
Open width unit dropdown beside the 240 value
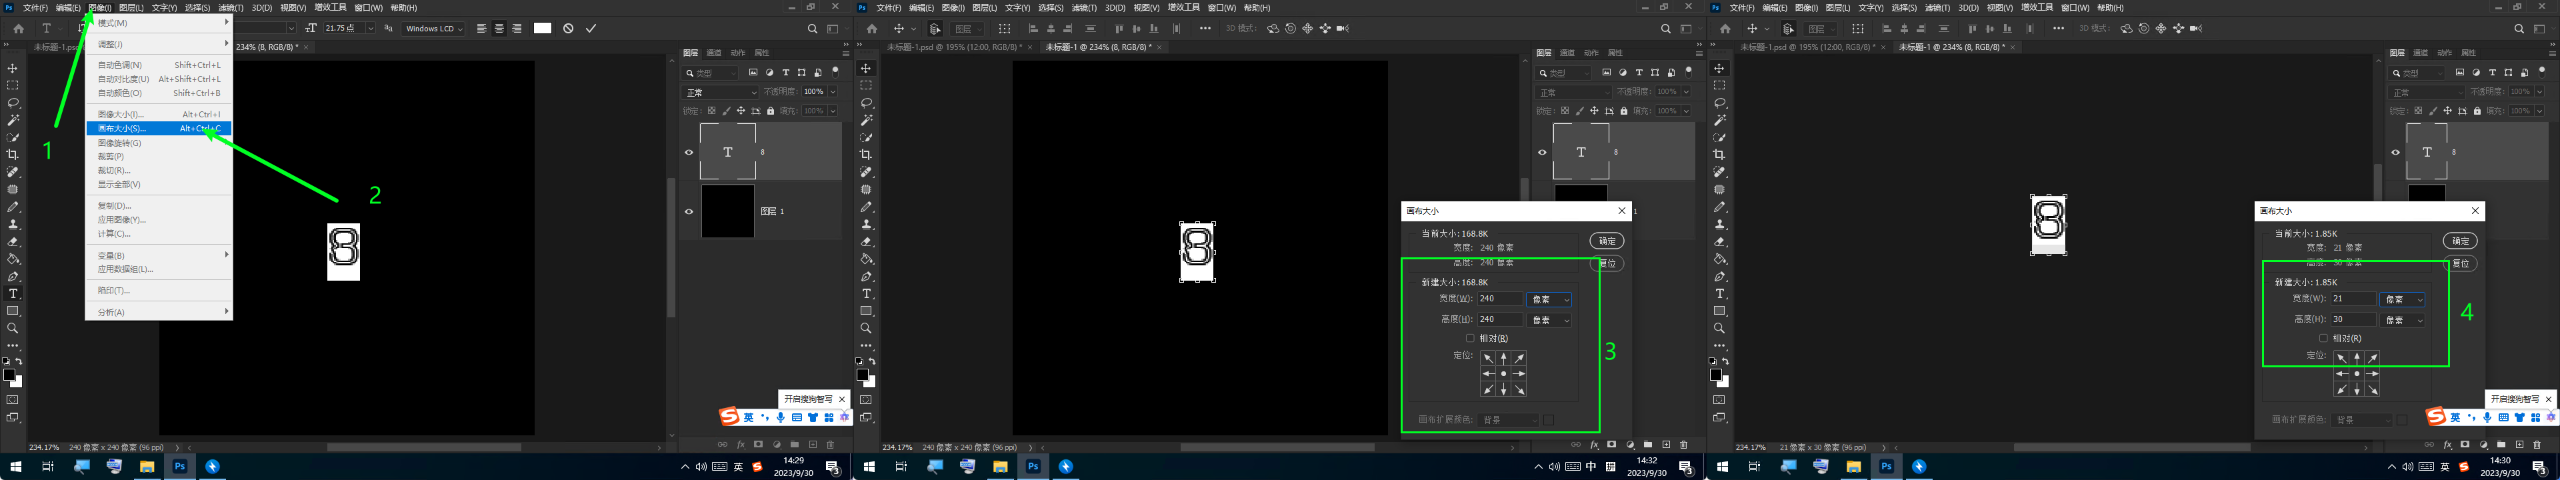1549,300
